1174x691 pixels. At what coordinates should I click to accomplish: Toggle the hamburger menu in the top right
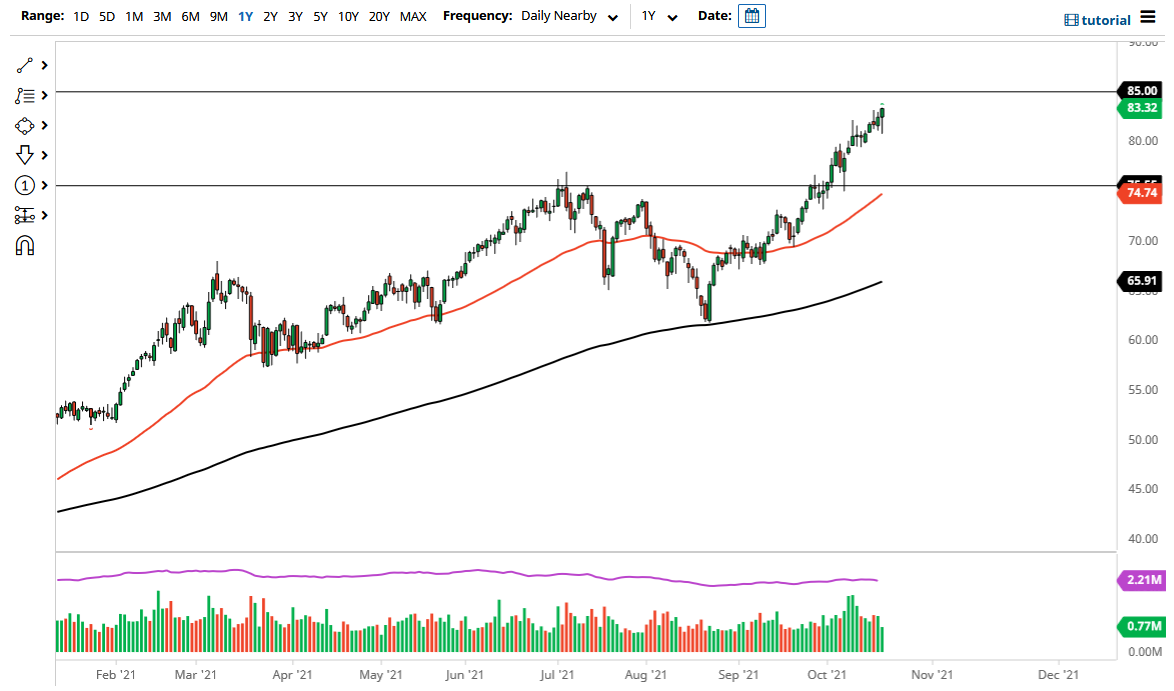pos(1148,17)
